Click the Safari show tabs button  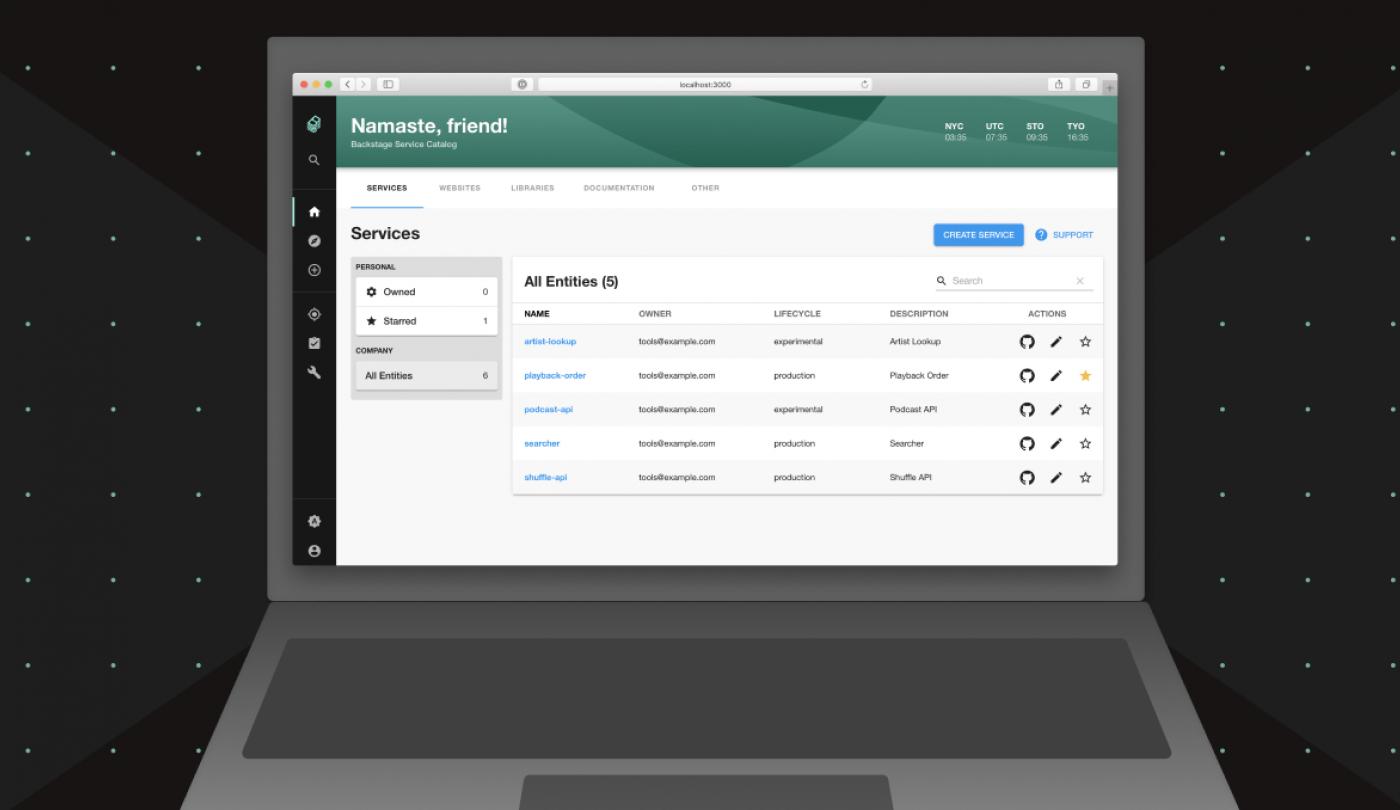click(x=1084, y=85)
